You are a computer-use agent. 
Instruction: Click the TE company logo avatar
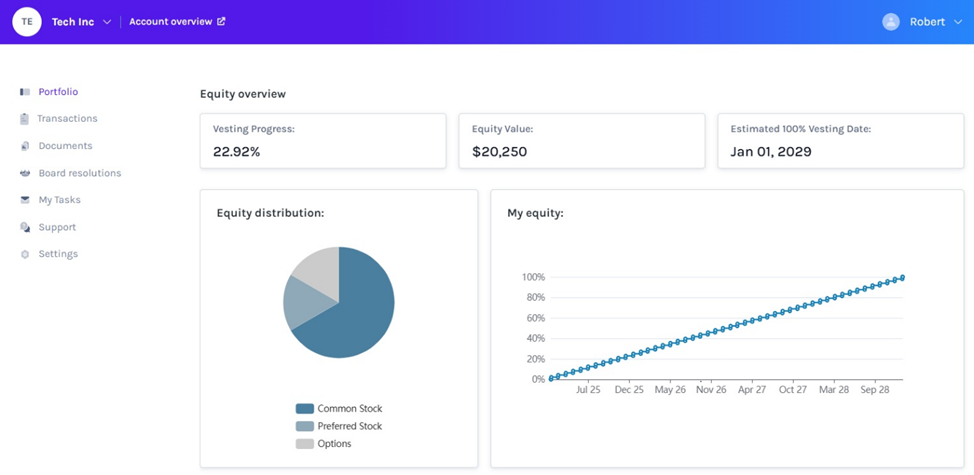[x=27, y=22]
